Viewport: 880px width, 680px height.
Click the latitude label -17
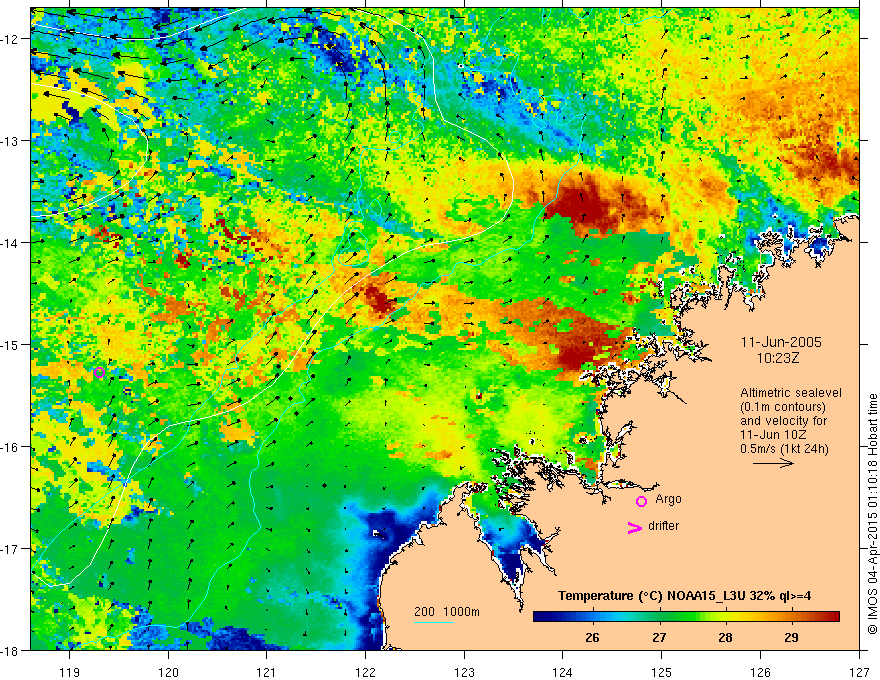pyautogui.click(x=10, y=549)
